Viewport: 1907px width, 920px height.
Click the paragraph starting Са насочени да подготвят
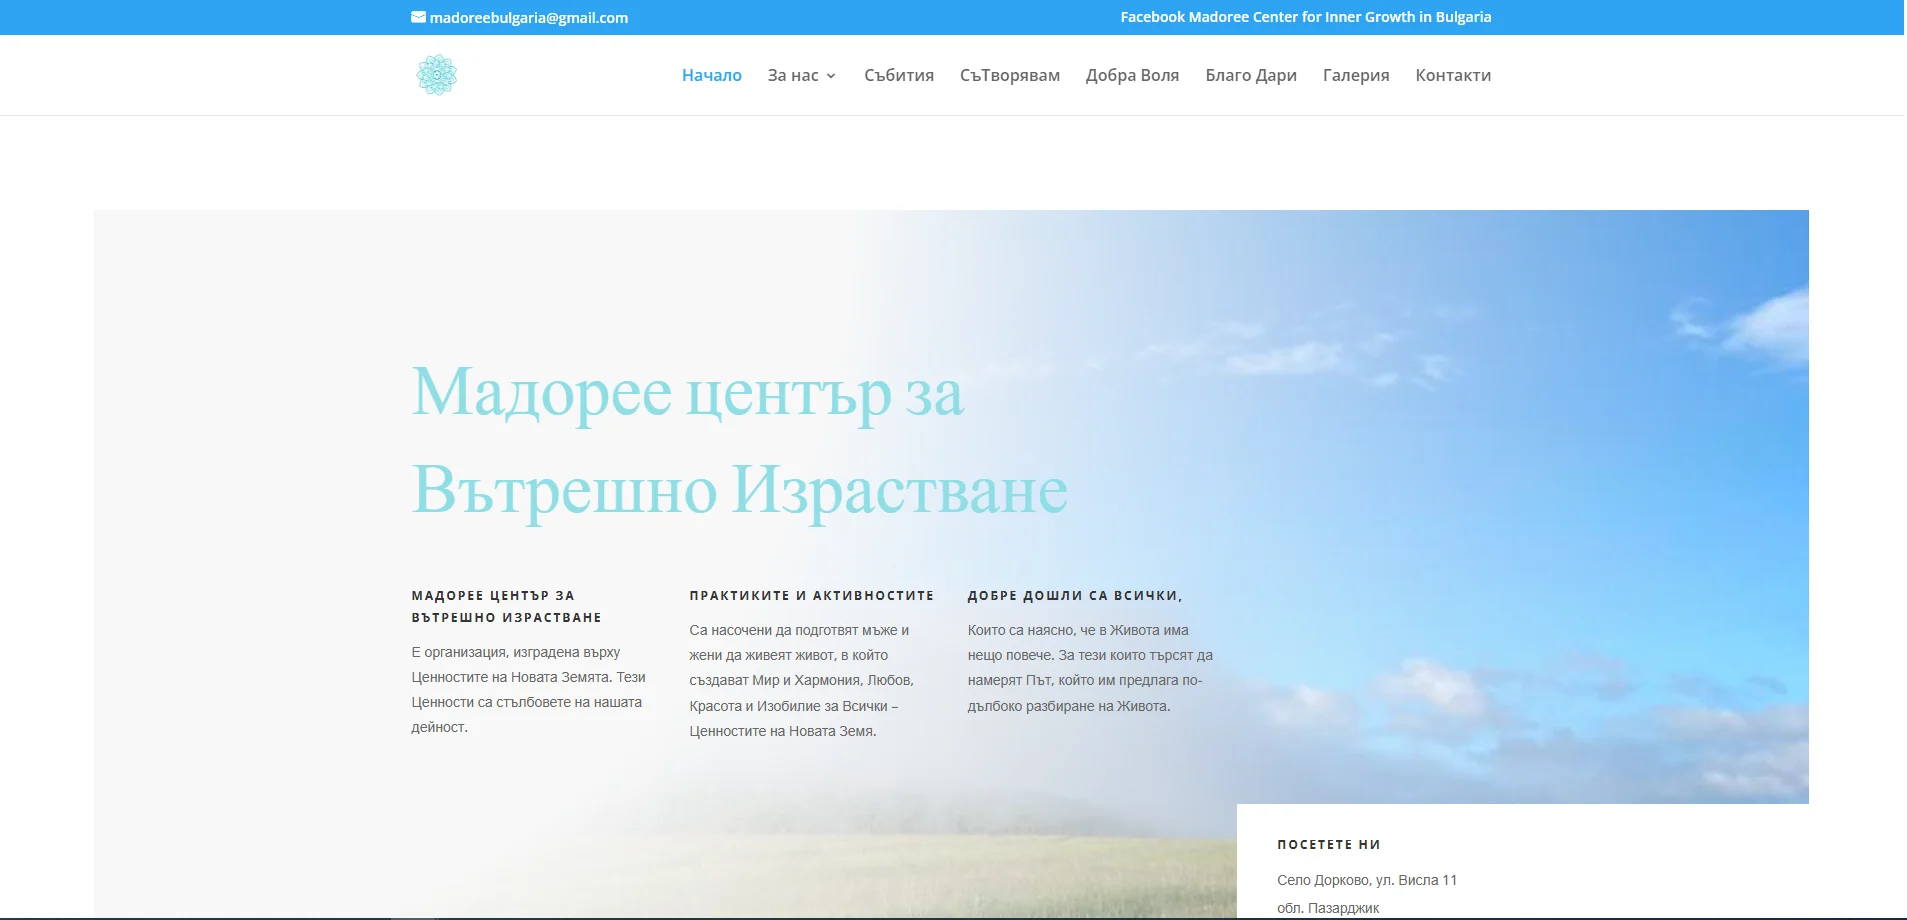point(802,681)
